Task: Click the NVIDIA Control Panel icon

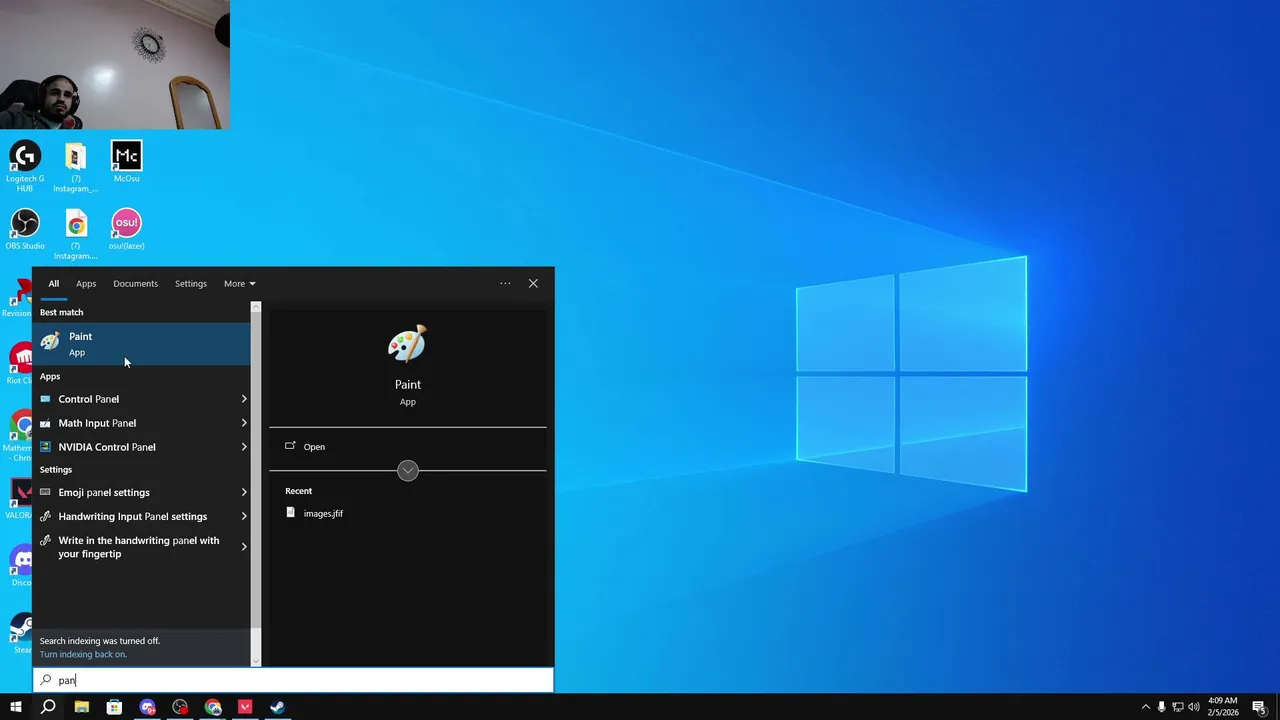Action: point(45,447)
